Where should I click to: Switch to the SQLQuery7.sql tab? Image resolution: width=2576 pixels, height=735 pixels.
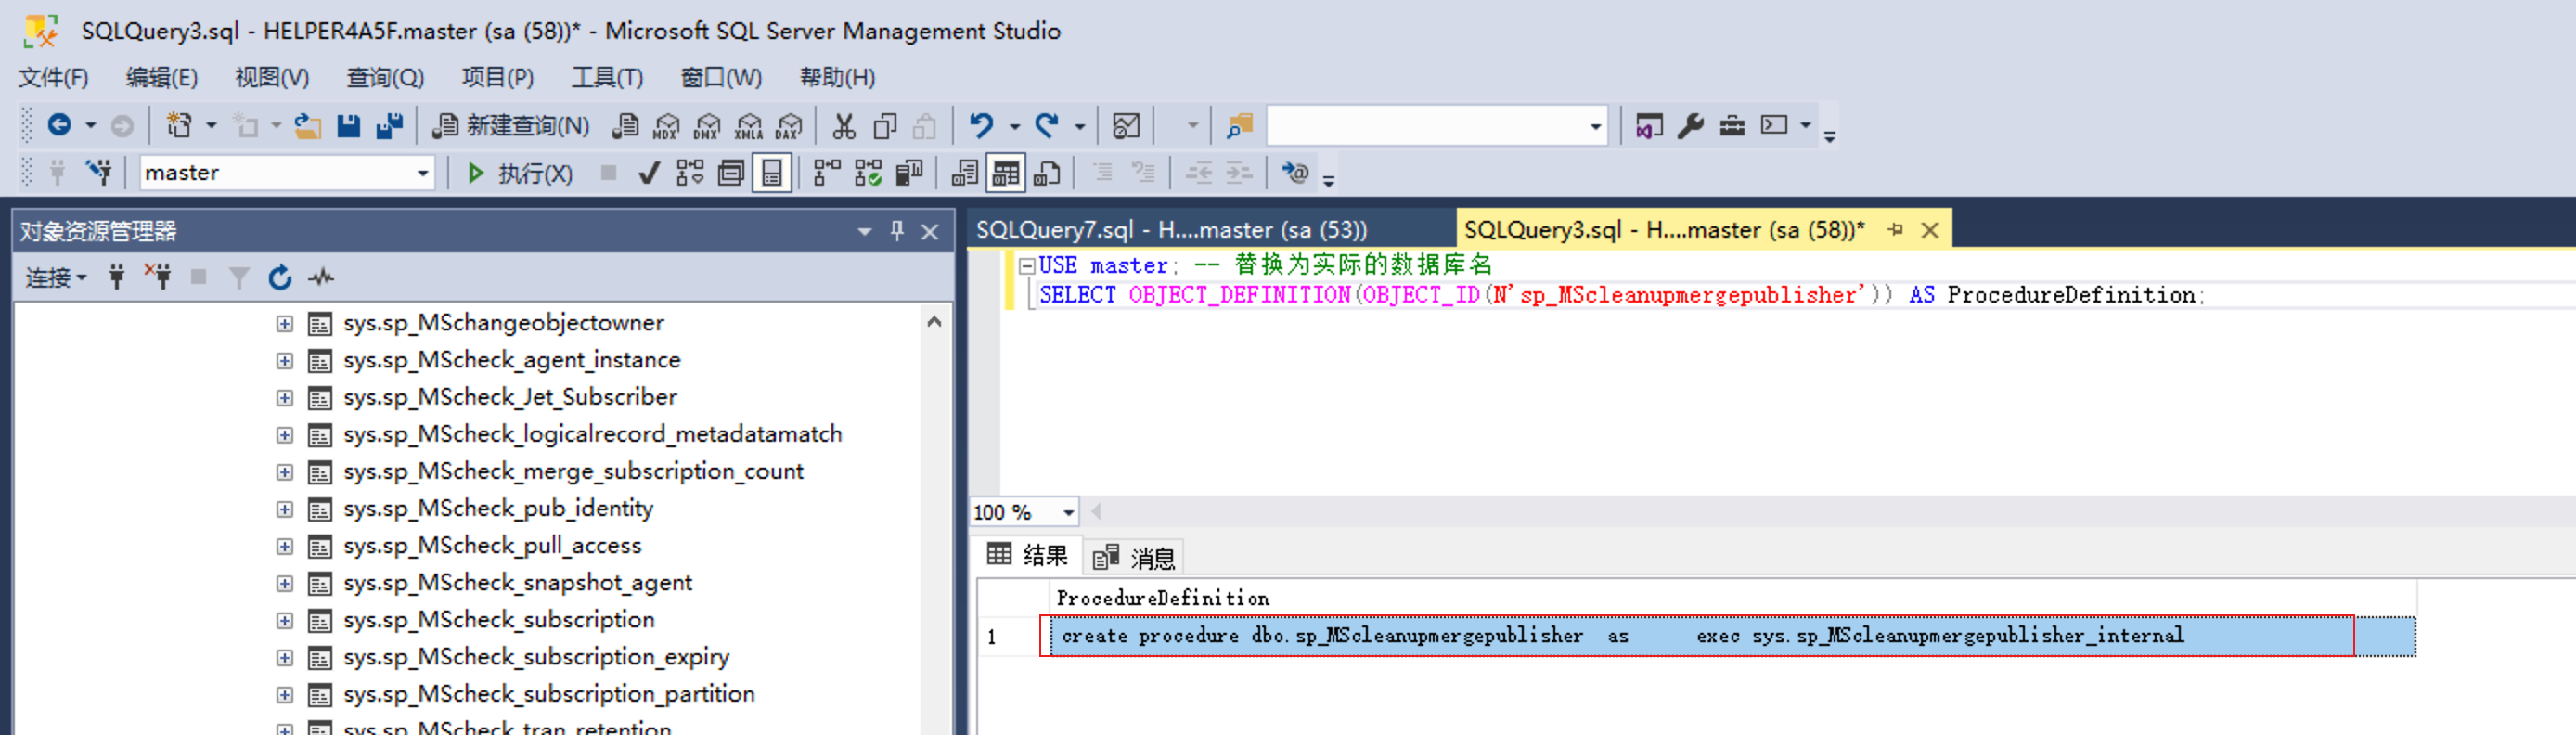(x=1170, y=230)
